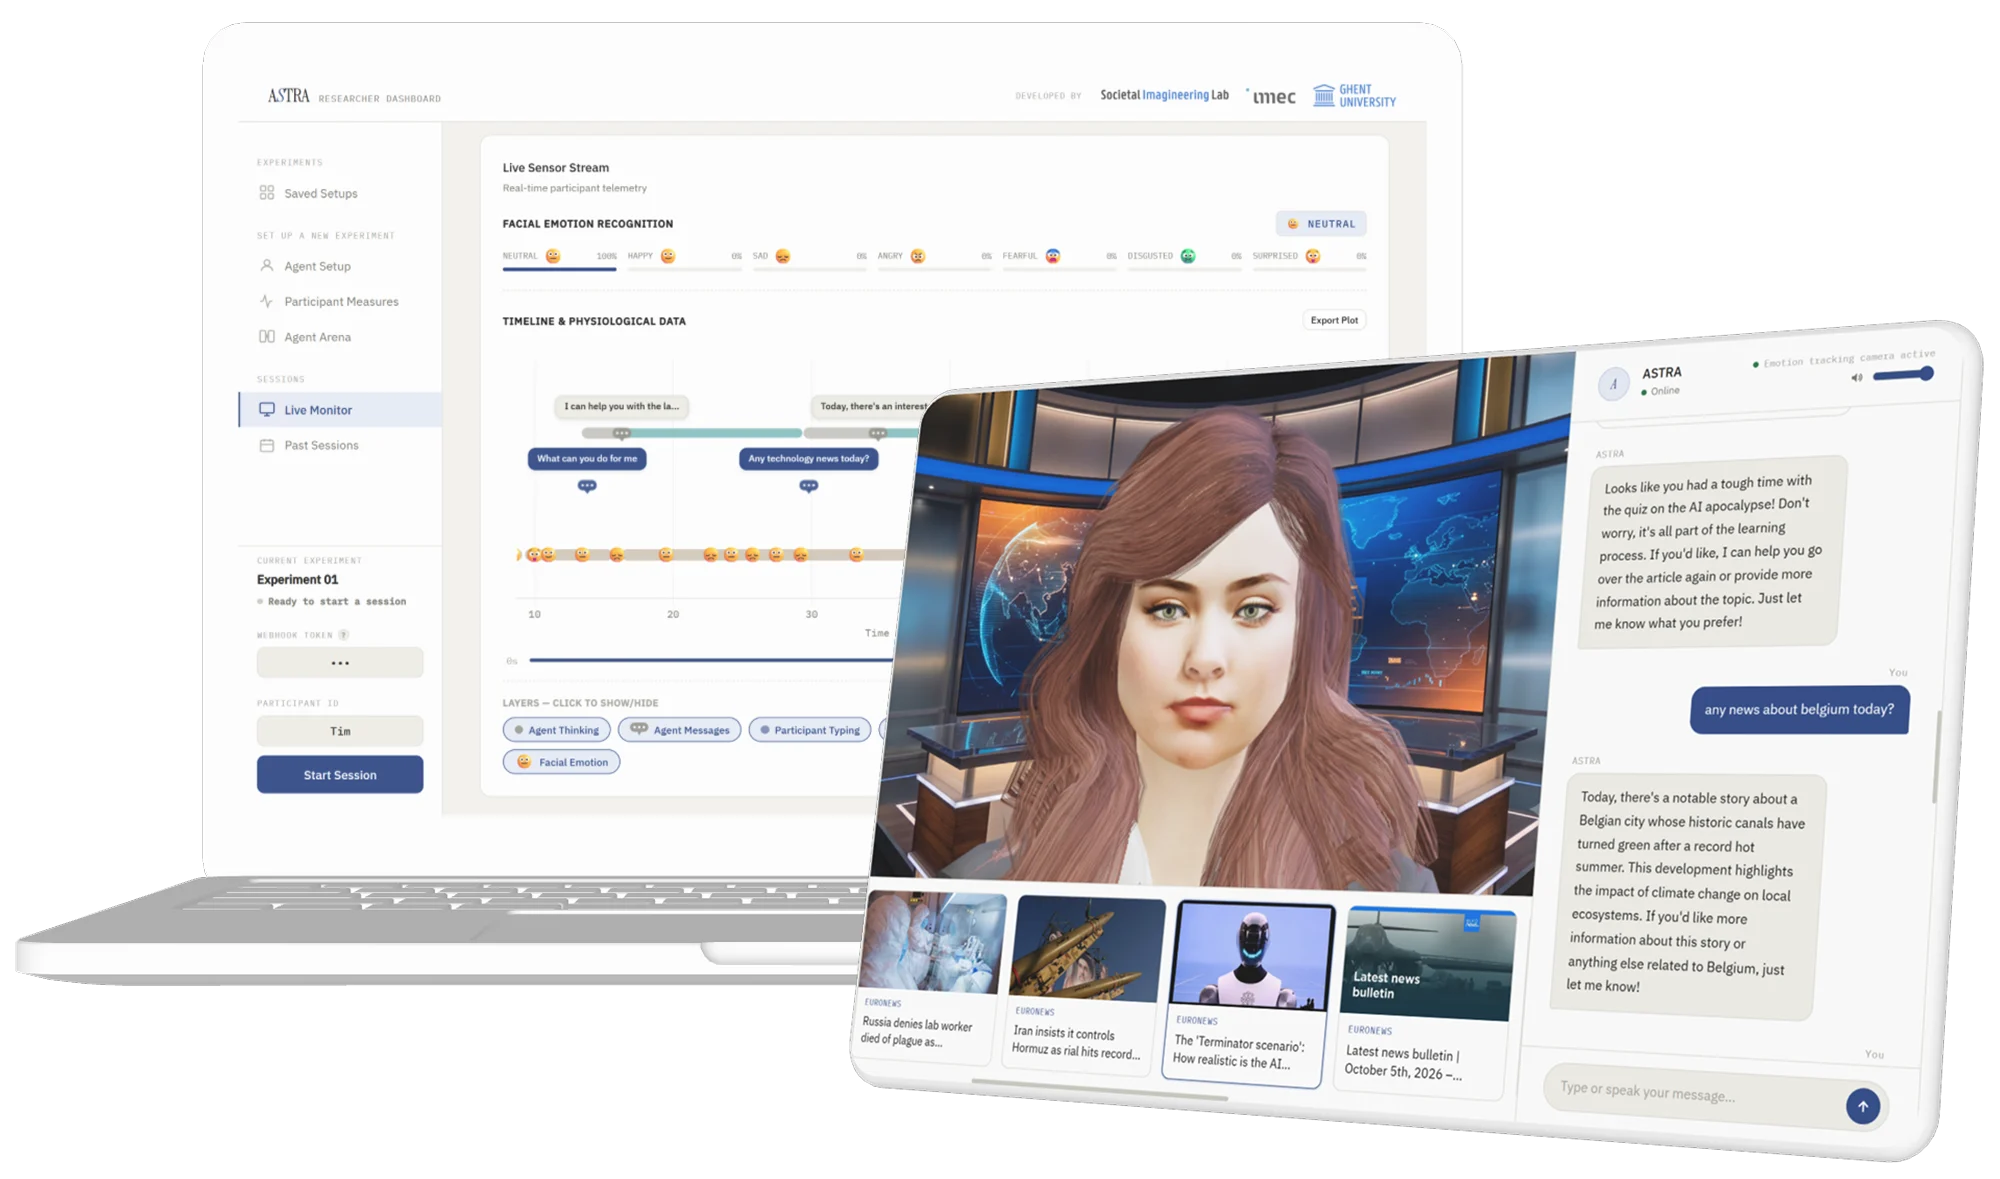The width and height of the screenshot is (2000, 1179).
Task: Click Participant Measures pulse icon
Action: point(266,301)
